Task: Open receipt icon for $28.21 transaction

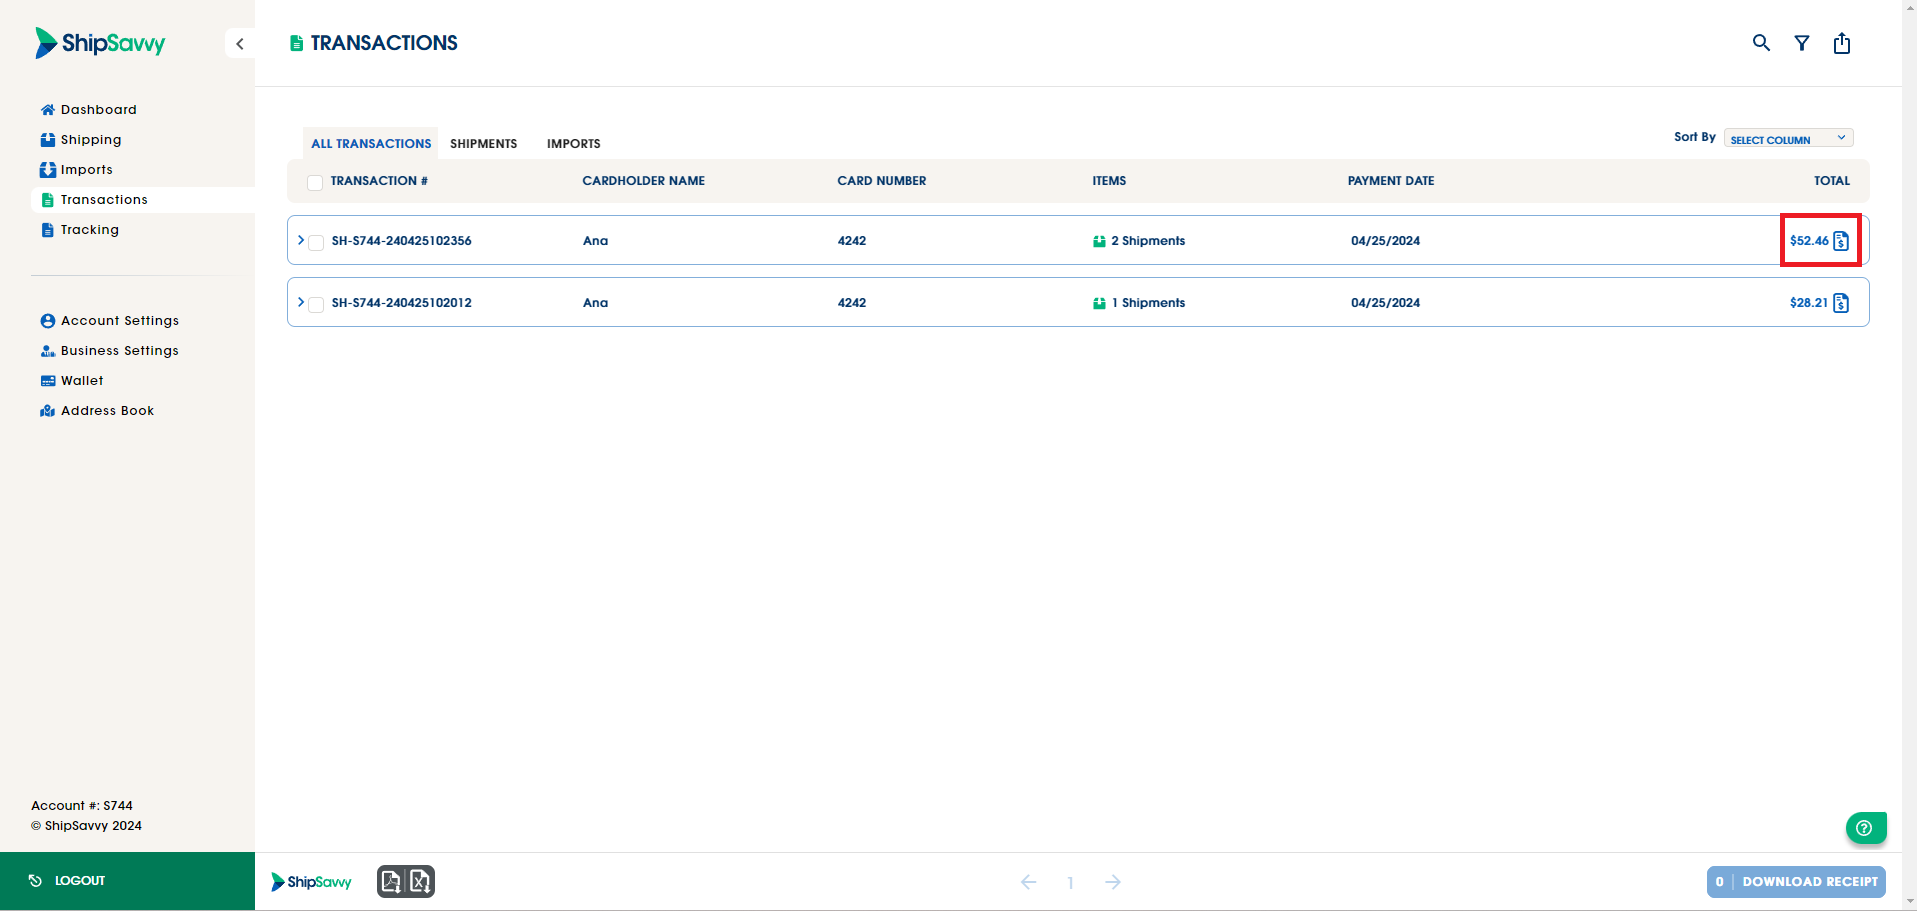Action: click(1841, 303)
